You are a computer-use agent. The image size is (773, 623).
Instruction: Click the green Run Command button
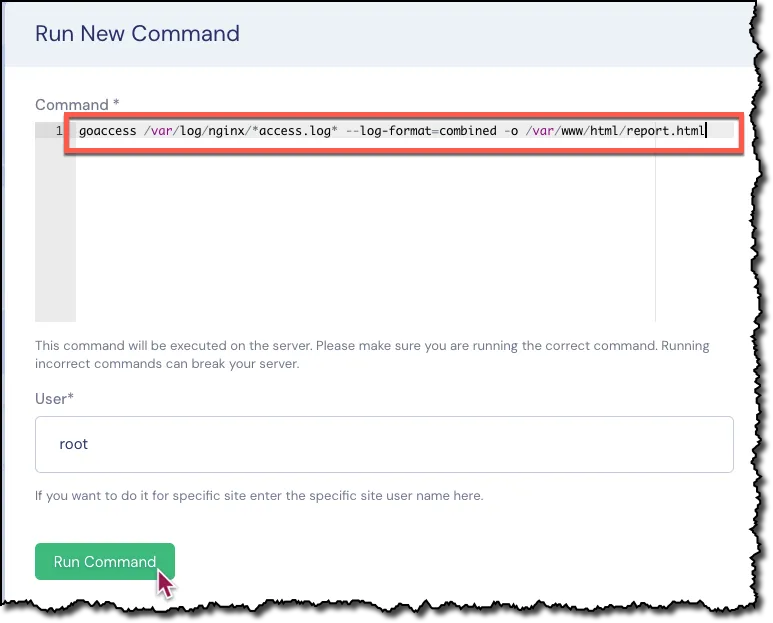point(105,561)
